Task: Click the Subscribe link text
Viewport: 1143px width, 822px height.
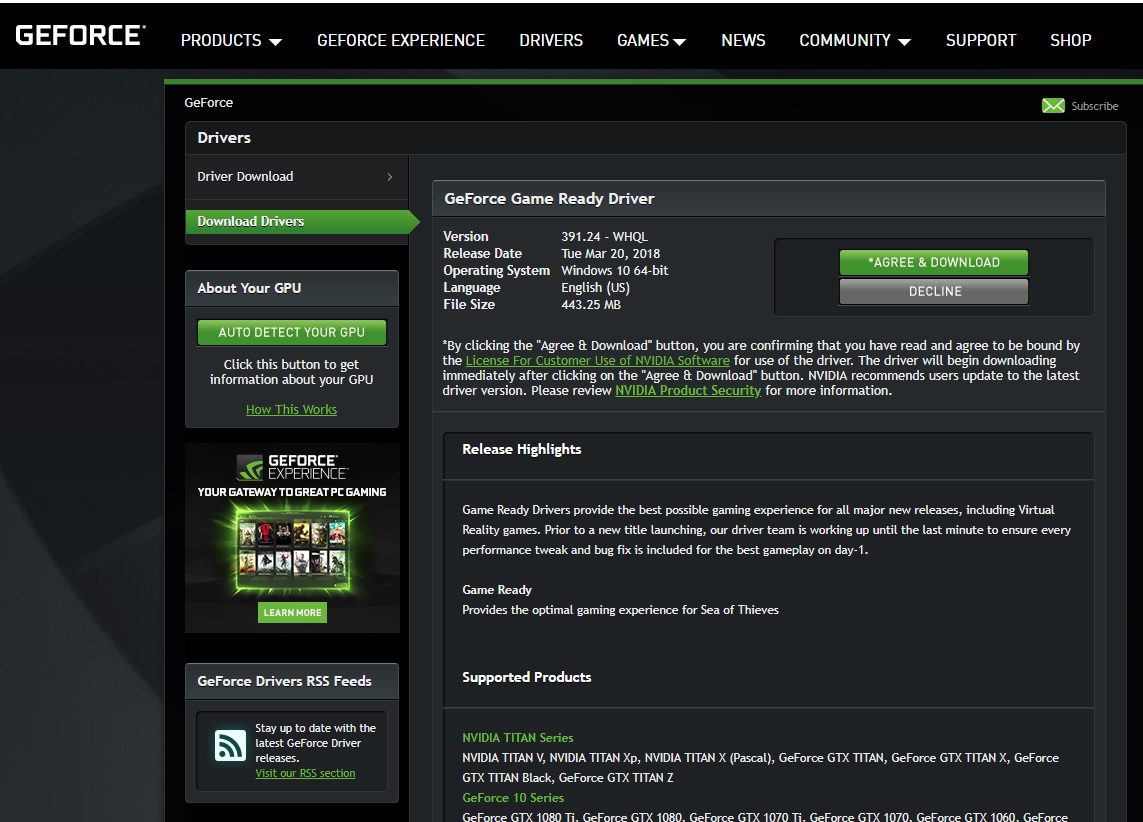Action: (1095, 106)
